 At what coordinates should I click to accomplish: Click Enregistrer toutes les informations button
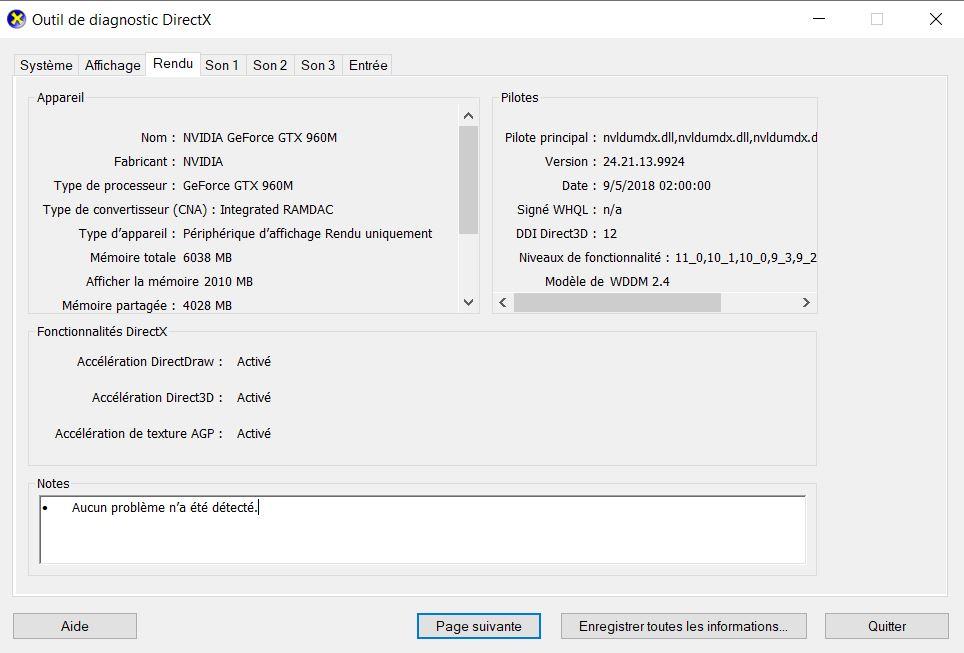pyautogui.click(x=684, y=626)
